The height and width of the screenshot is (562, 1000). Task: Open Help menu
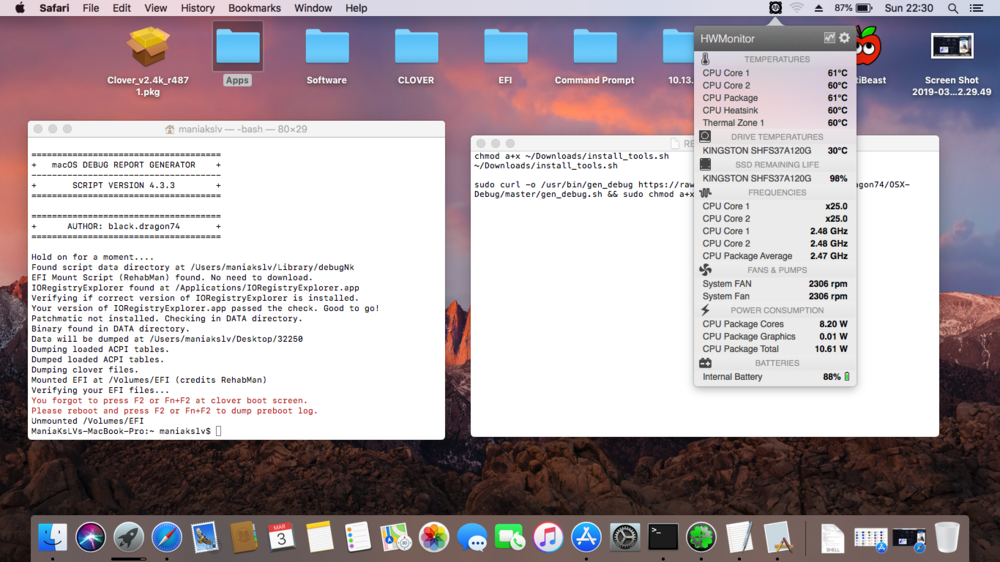coord(356,8)
